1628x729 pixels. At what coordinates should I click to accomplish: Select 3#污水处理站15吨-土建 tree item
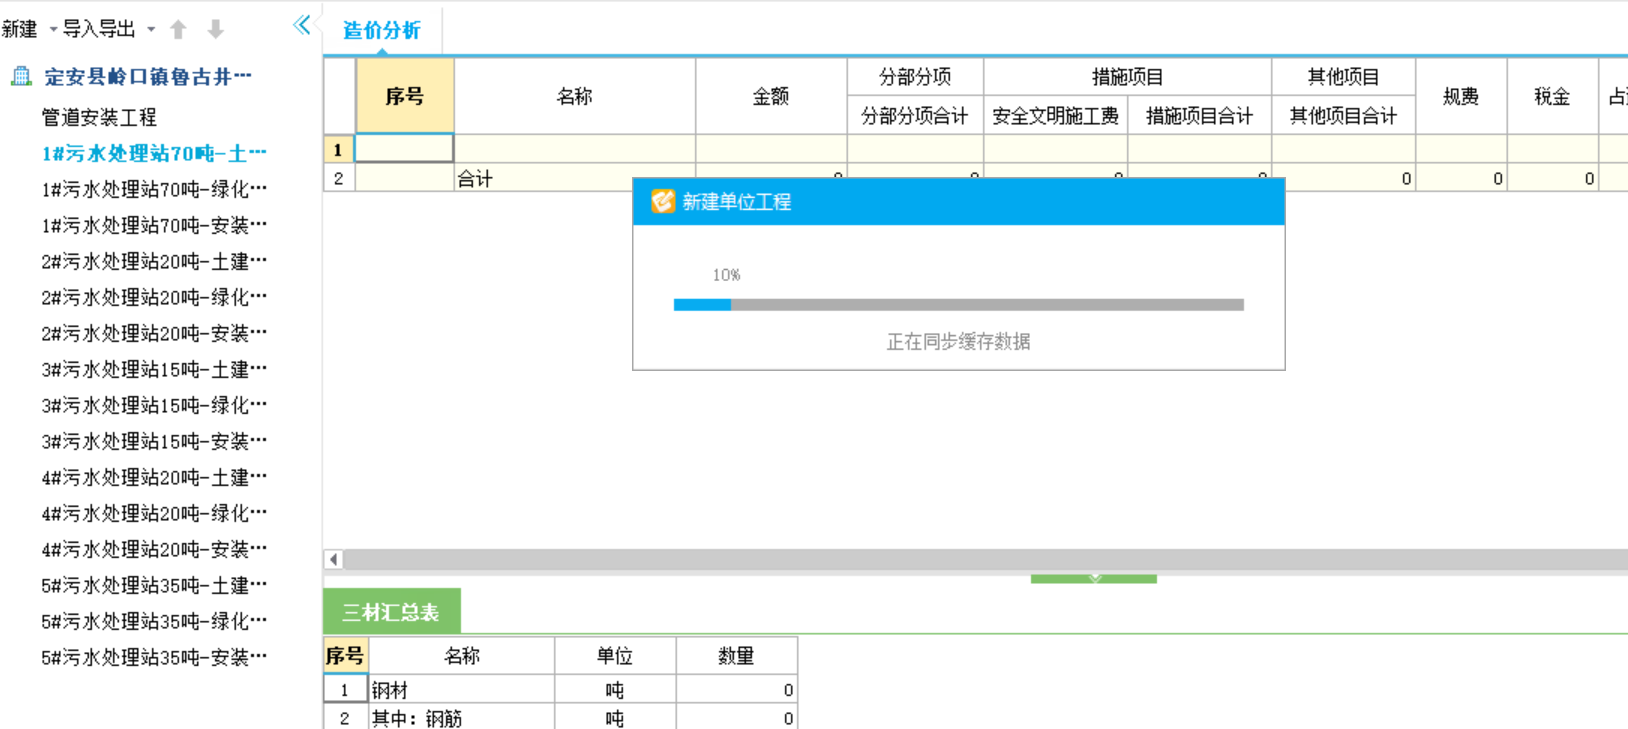coord(154,369)
